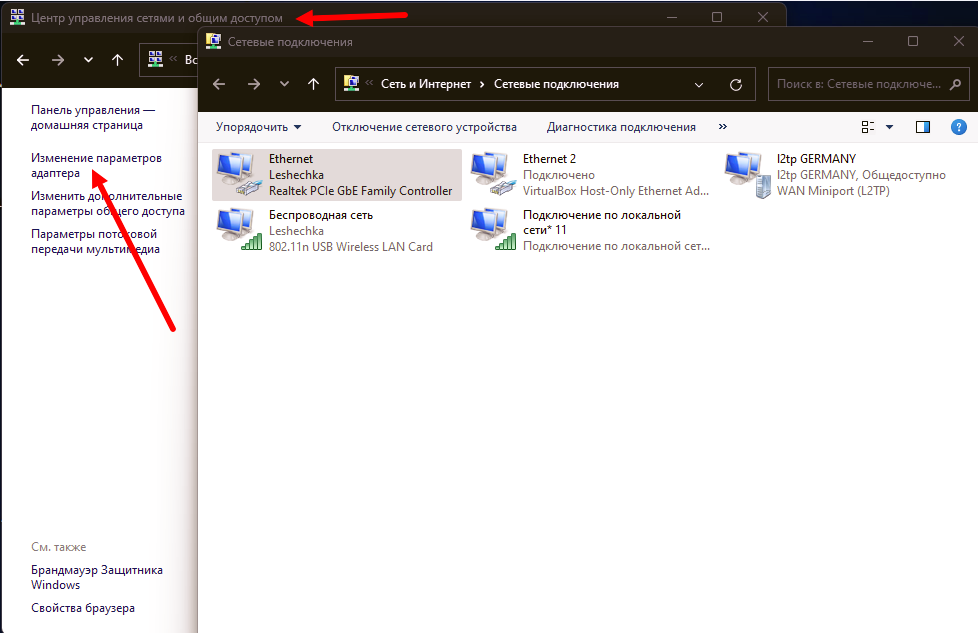Click the Realtek PCIe GbE Family Controller text
The width and height of the screenshot is (978, 633).
click(361, 191)
